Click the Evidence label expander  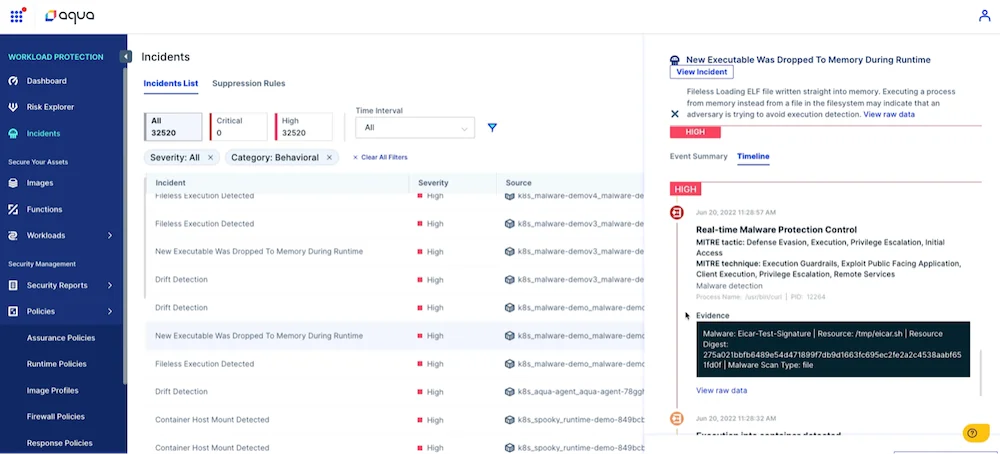point(712,315)
